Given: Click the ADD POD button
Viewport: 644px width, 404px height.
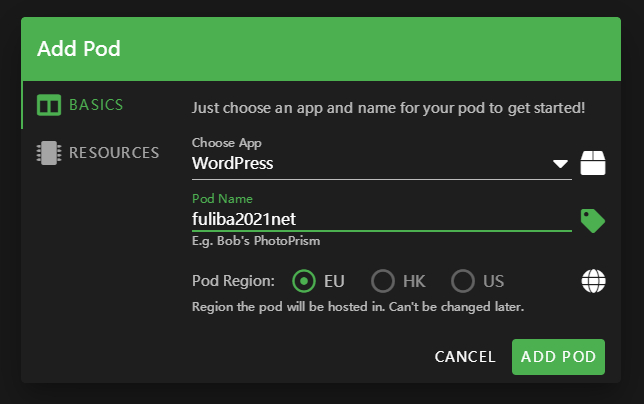Looking at the screenshot, I should click(558, 357).
